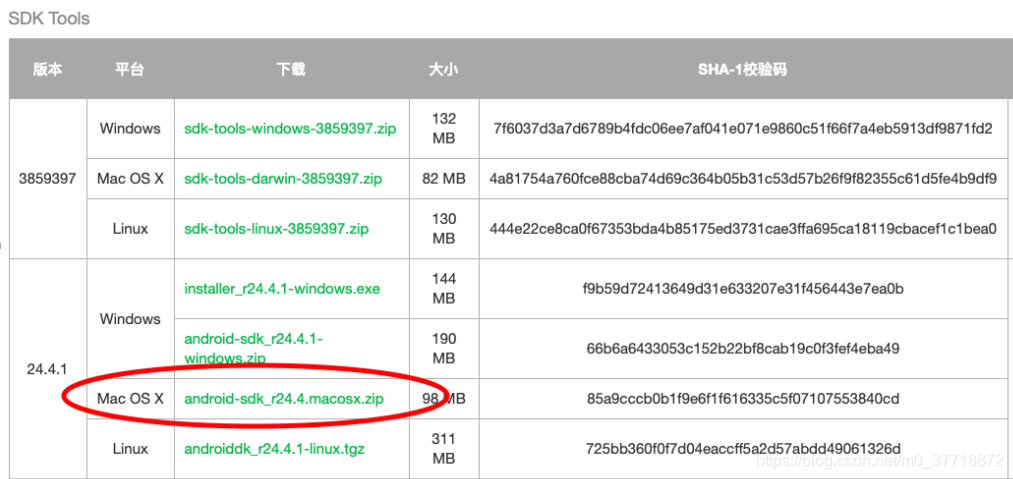Viewport: 1013px width, 479px height.
Task: Select the version cell 24.4.1
Action: click(47, 369)
